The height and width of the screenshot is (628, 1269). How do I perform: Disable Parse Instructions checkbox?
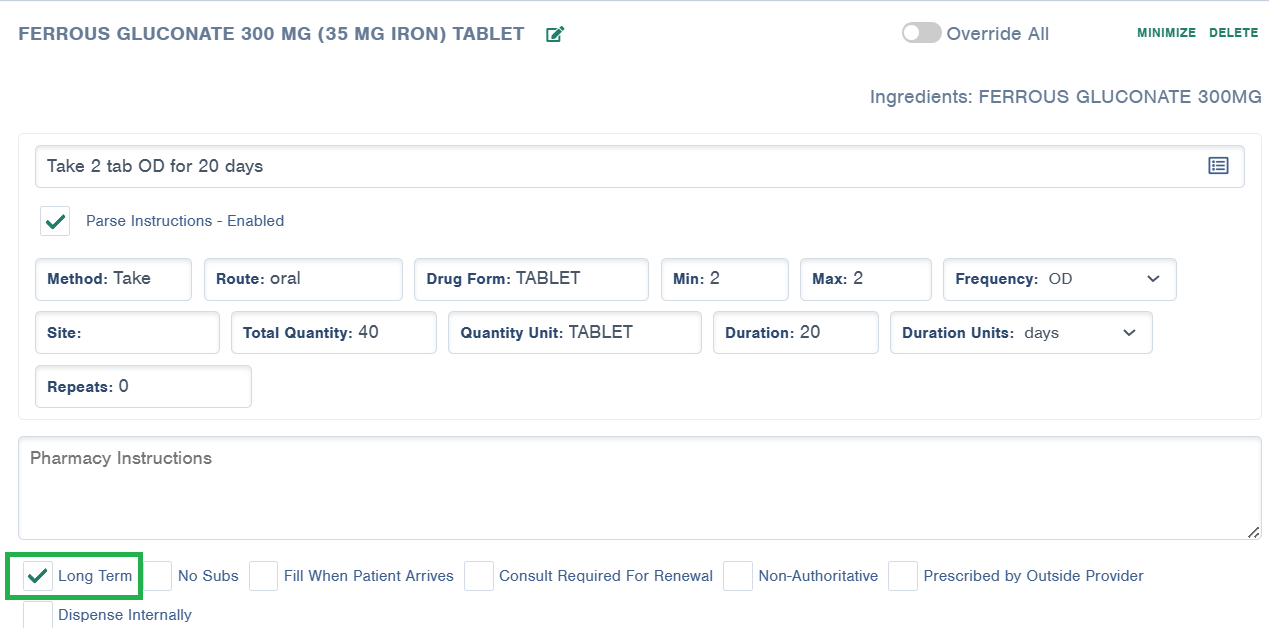coord(55,220)
